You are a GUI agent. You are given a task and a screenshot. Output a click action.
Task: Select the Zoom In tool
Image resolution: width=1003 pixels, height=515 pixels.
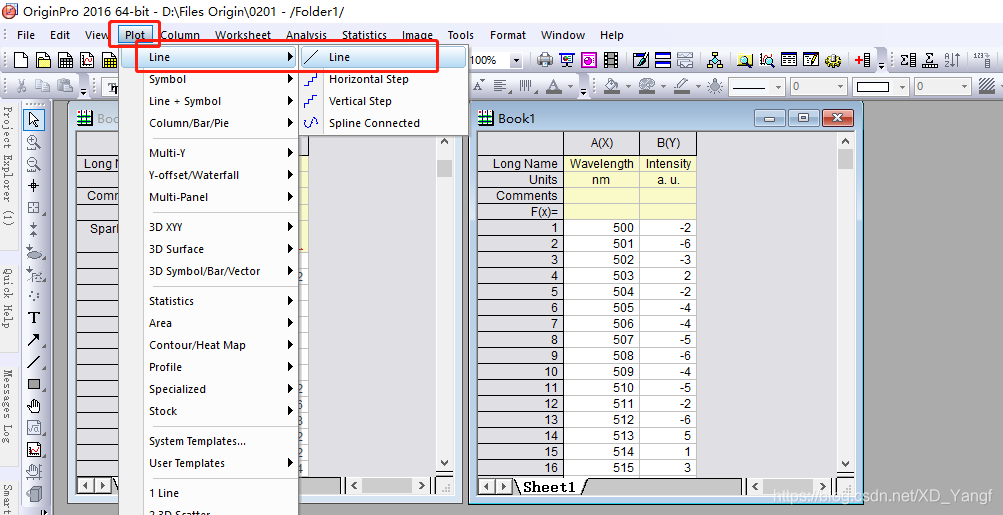35,142
